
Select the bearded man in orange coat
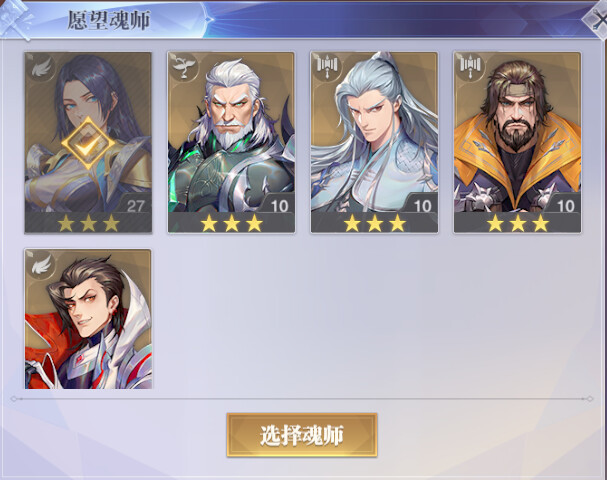click(518, 142)
